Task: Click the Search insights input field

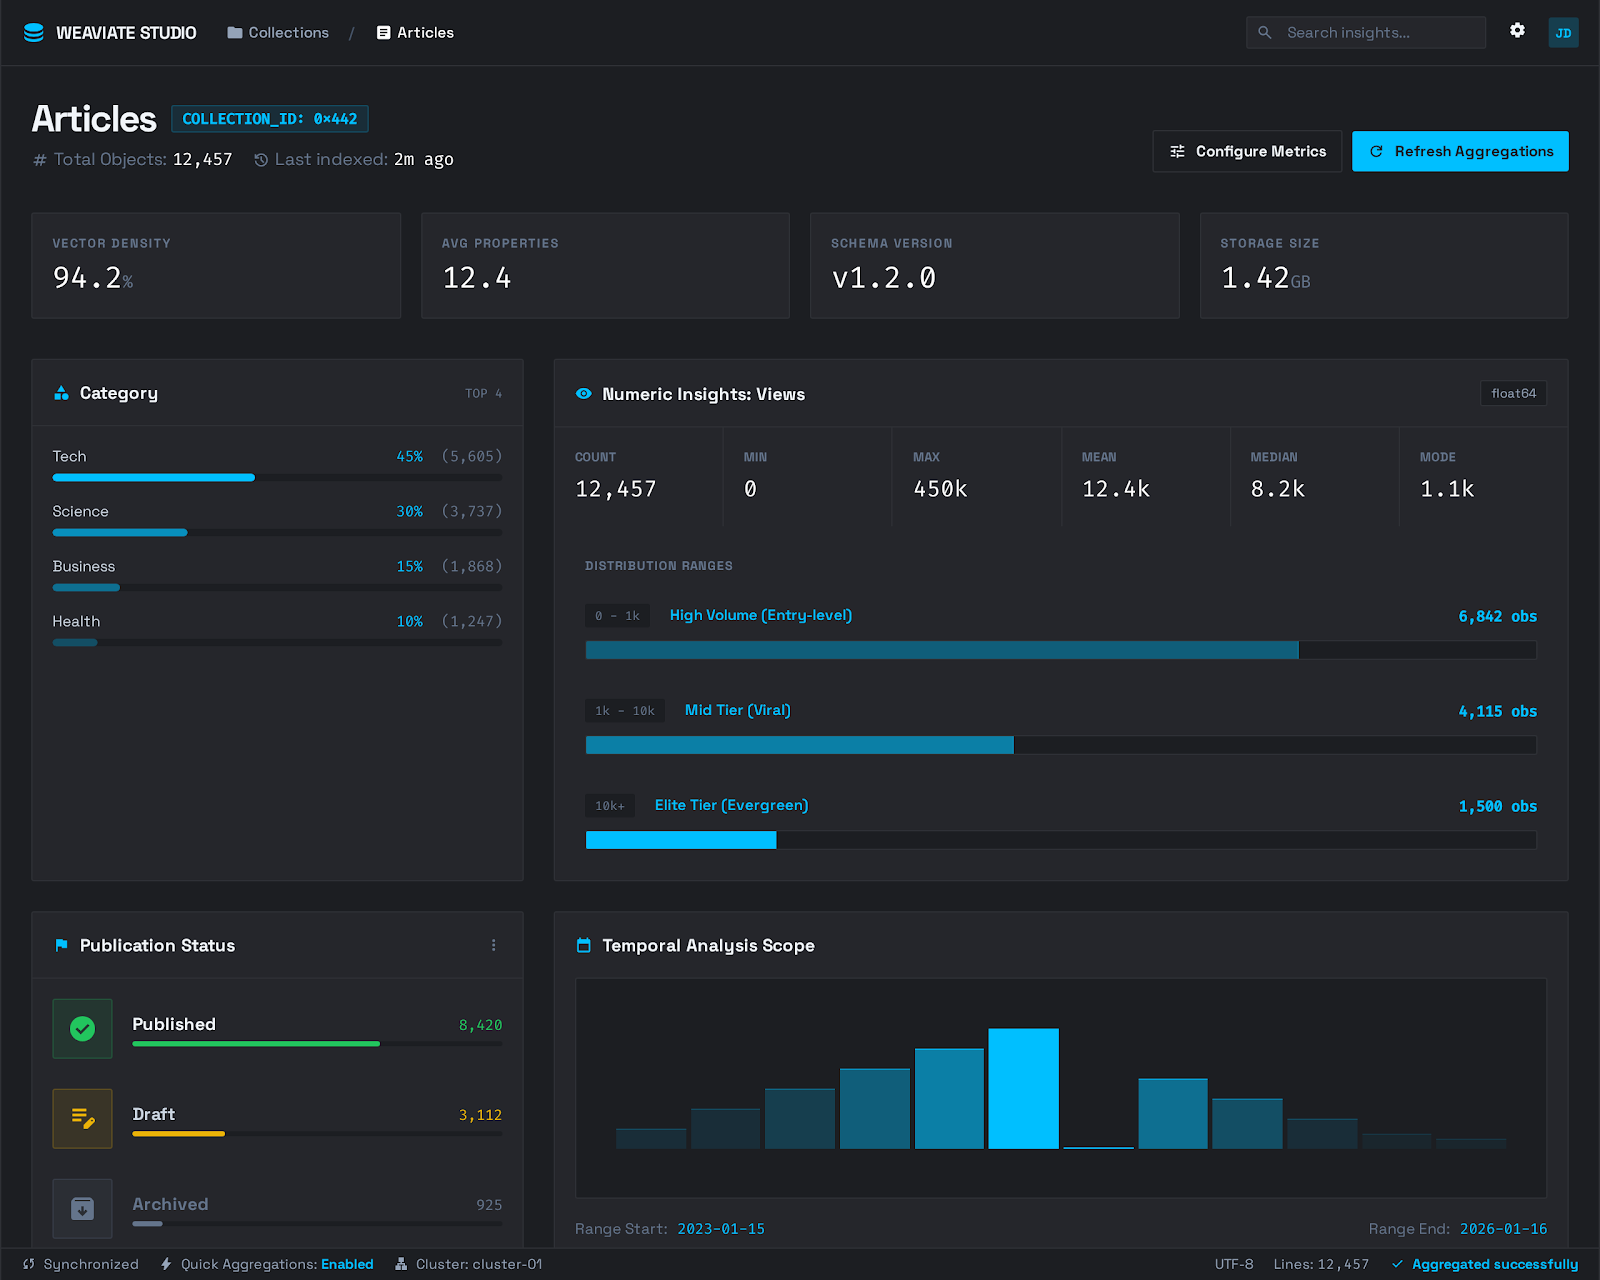Action: (x=1366, y=33)
